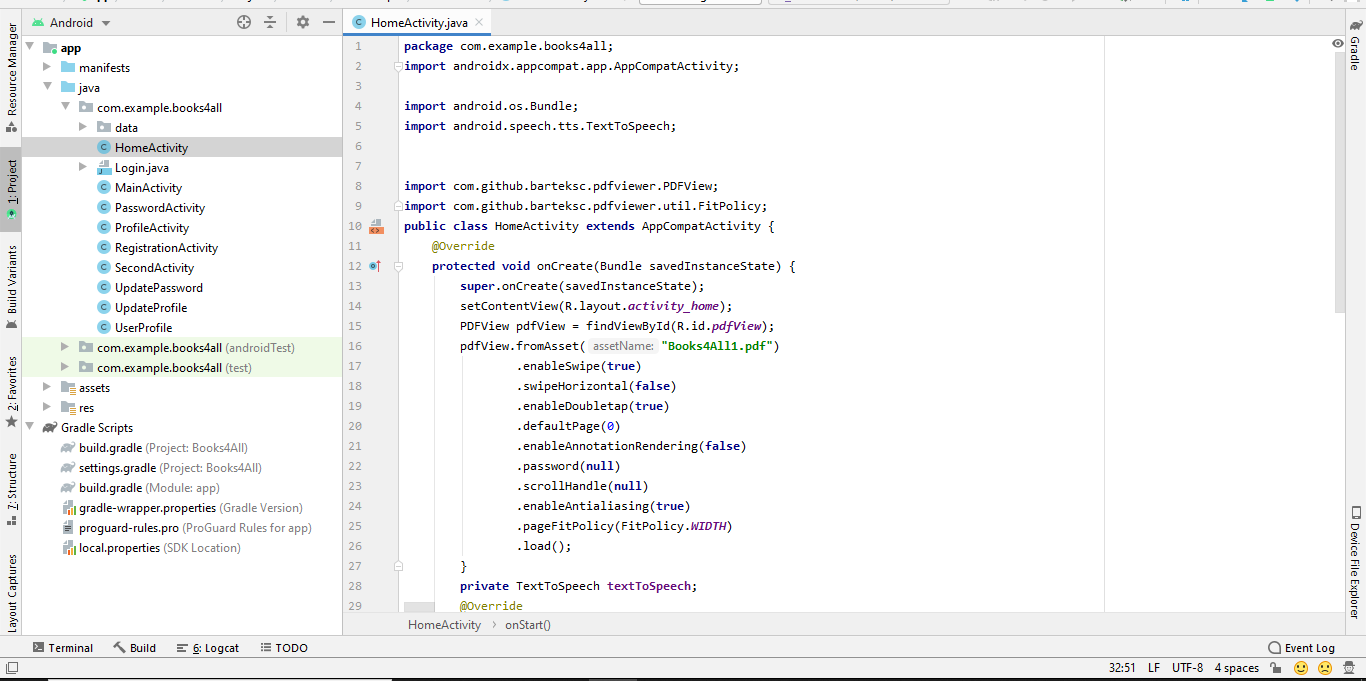Screen dimensions: 1366x681
Task: Click the Project panel settings gear icon
Action: tap(301, 22)
